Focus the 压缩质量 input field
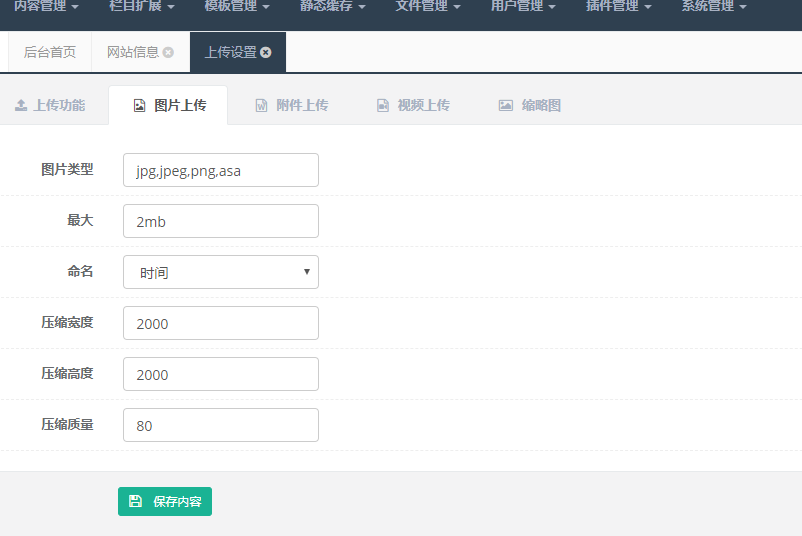The width and height of the screenshot is (802, 536). coord(221,425)
